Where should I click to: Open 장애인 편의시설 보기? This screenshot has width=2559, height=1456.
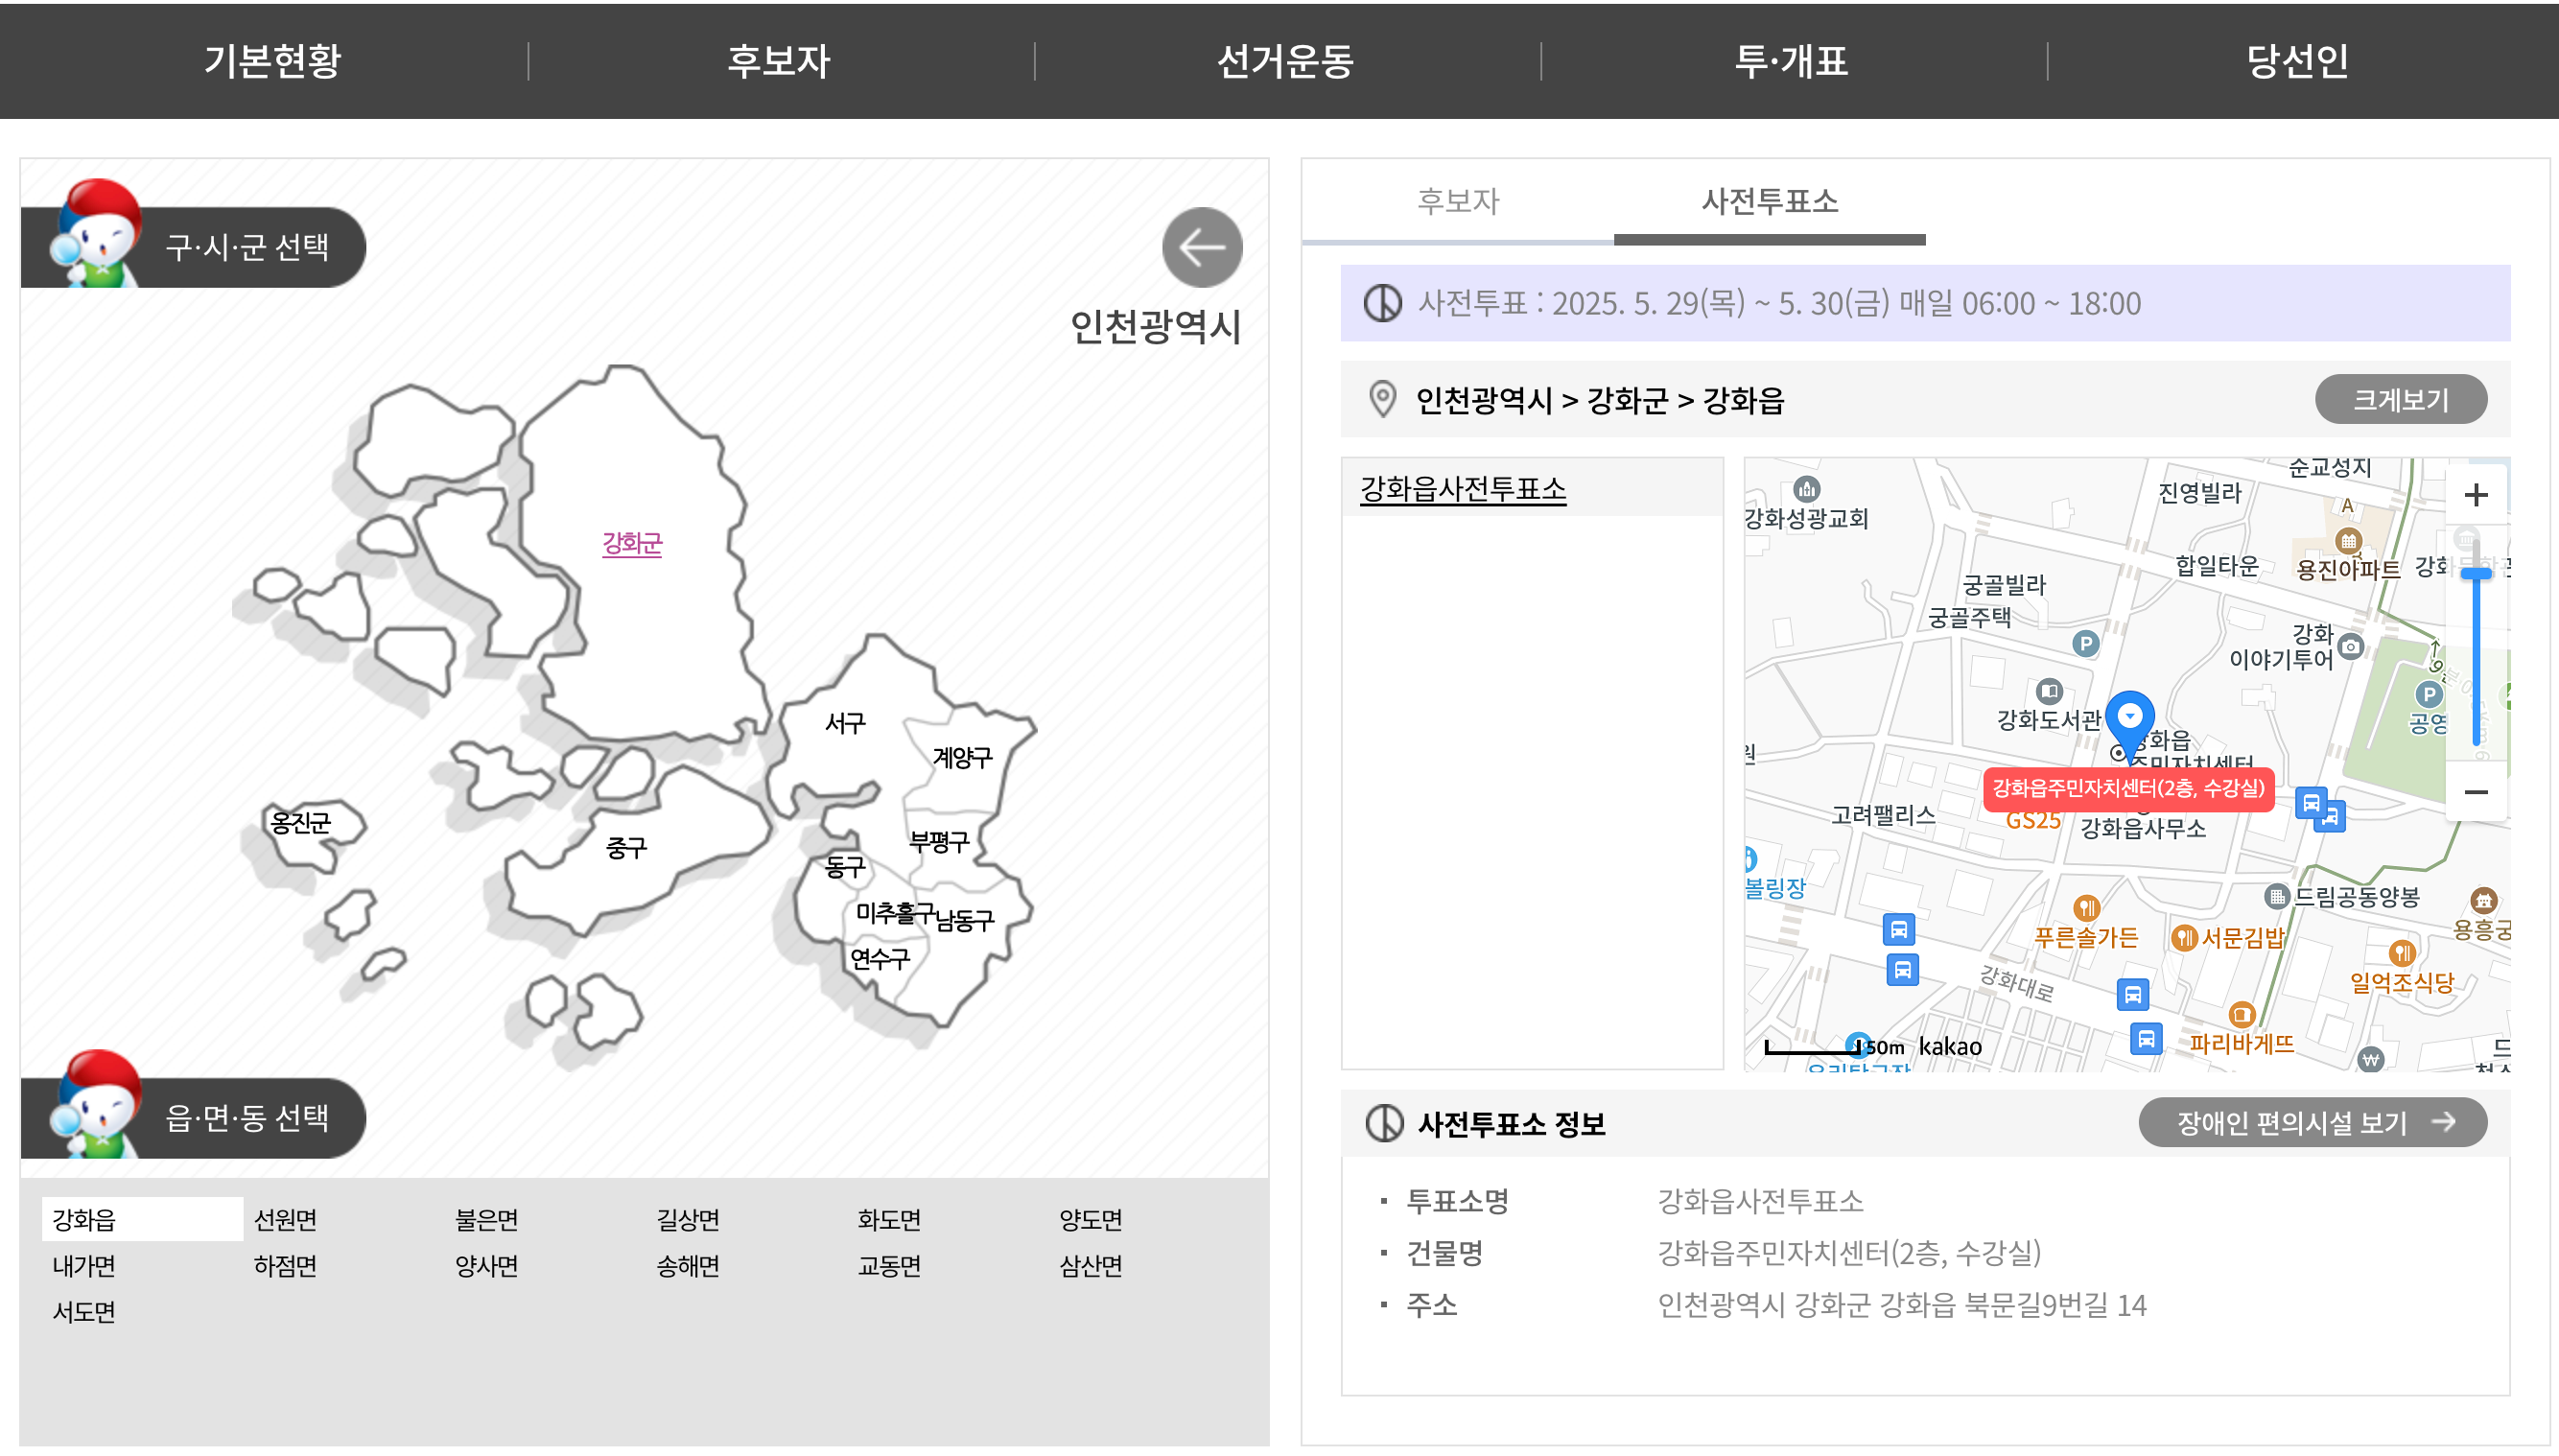click(x=2312, y=1123)
